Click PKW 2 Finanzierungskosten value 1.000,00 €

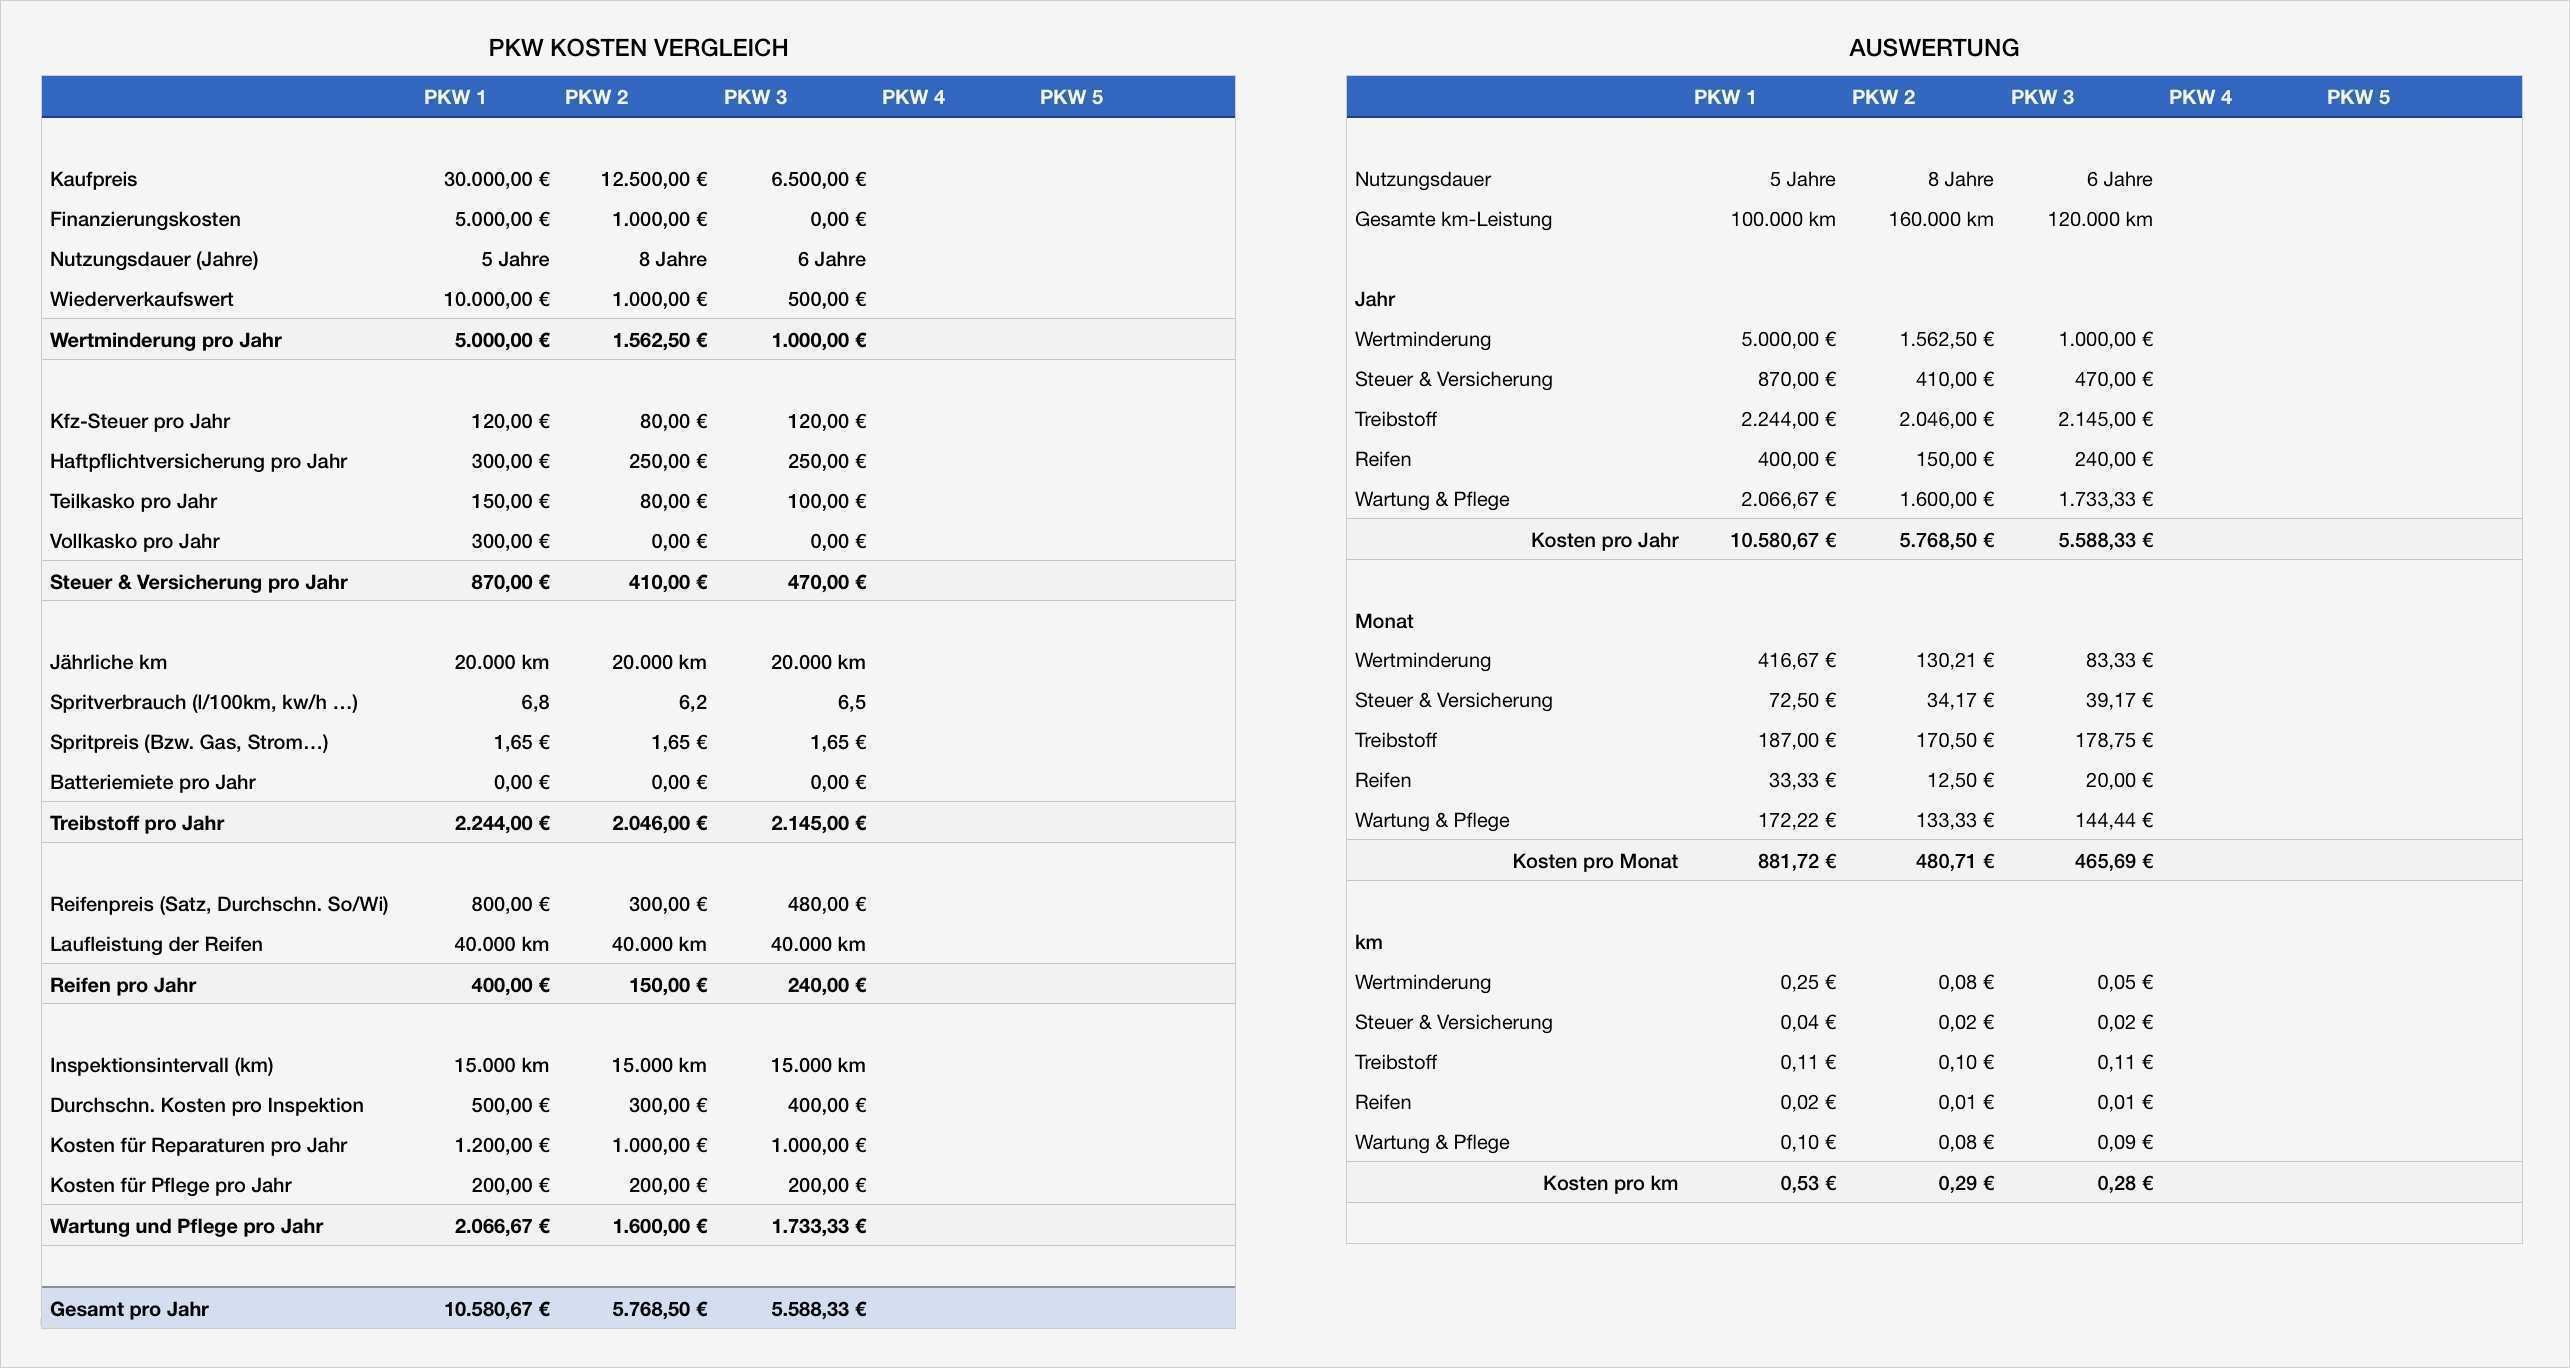pyautogui.click(x=659, y=219)
